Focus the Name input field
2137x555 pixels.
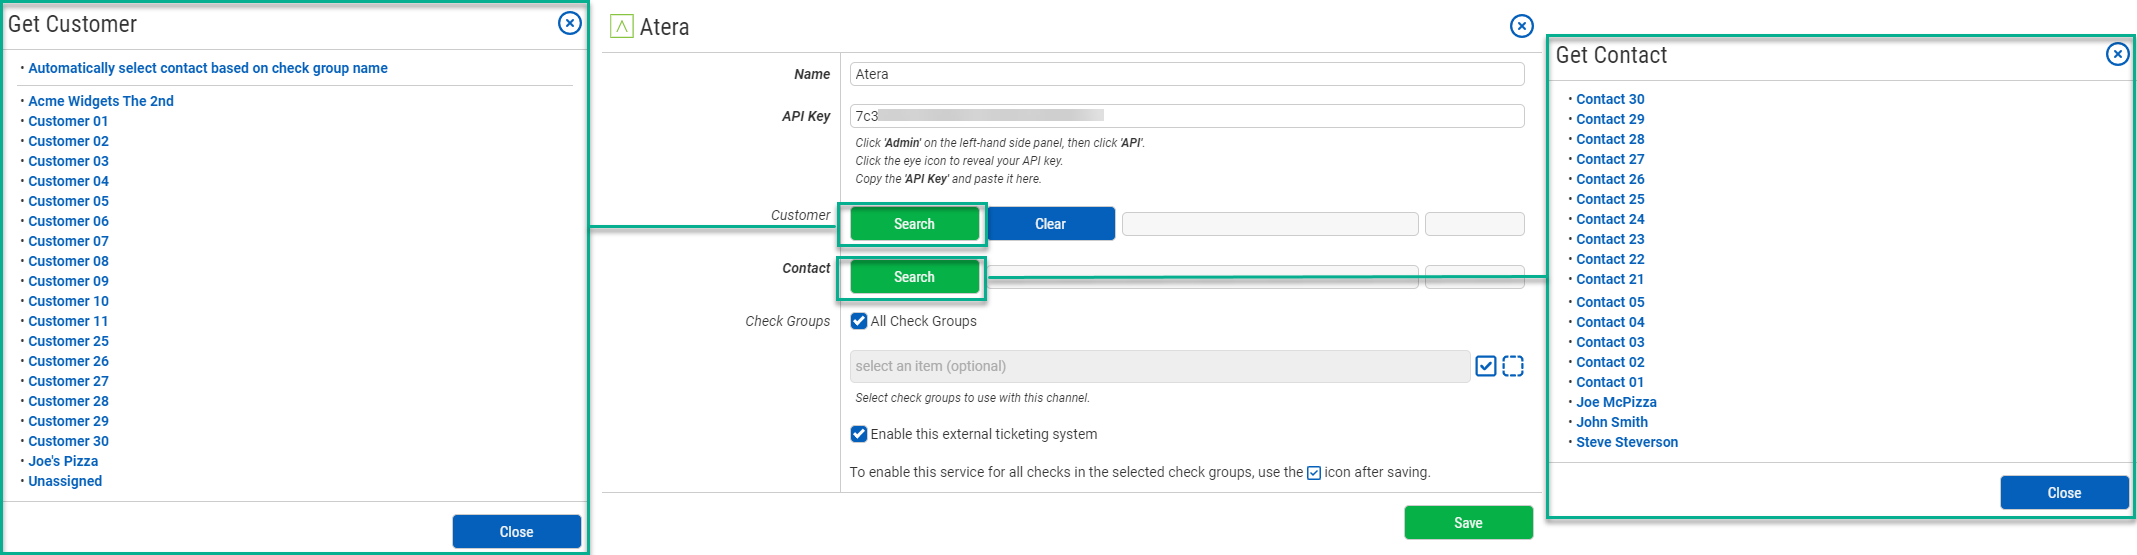click(x=1187, y=74)
